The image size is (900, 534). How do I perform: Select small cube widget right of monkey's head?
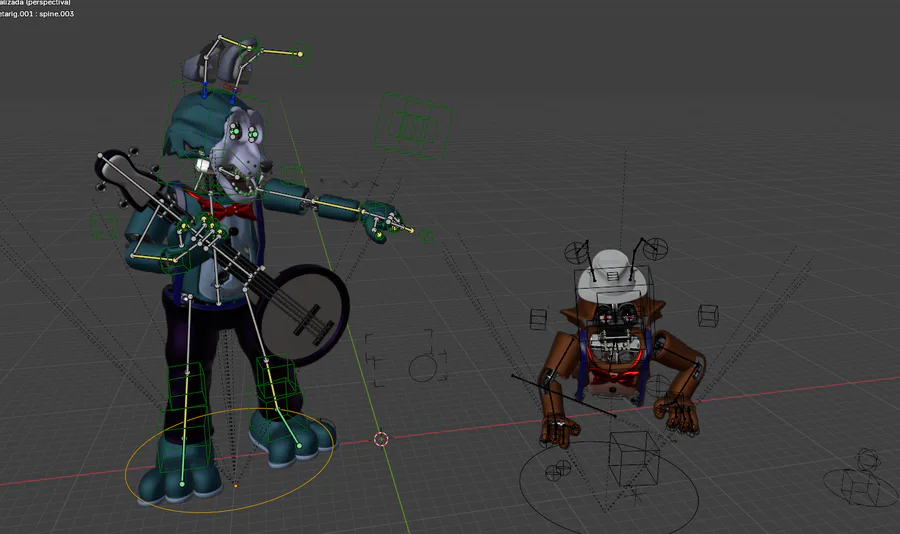click(708, 316)
